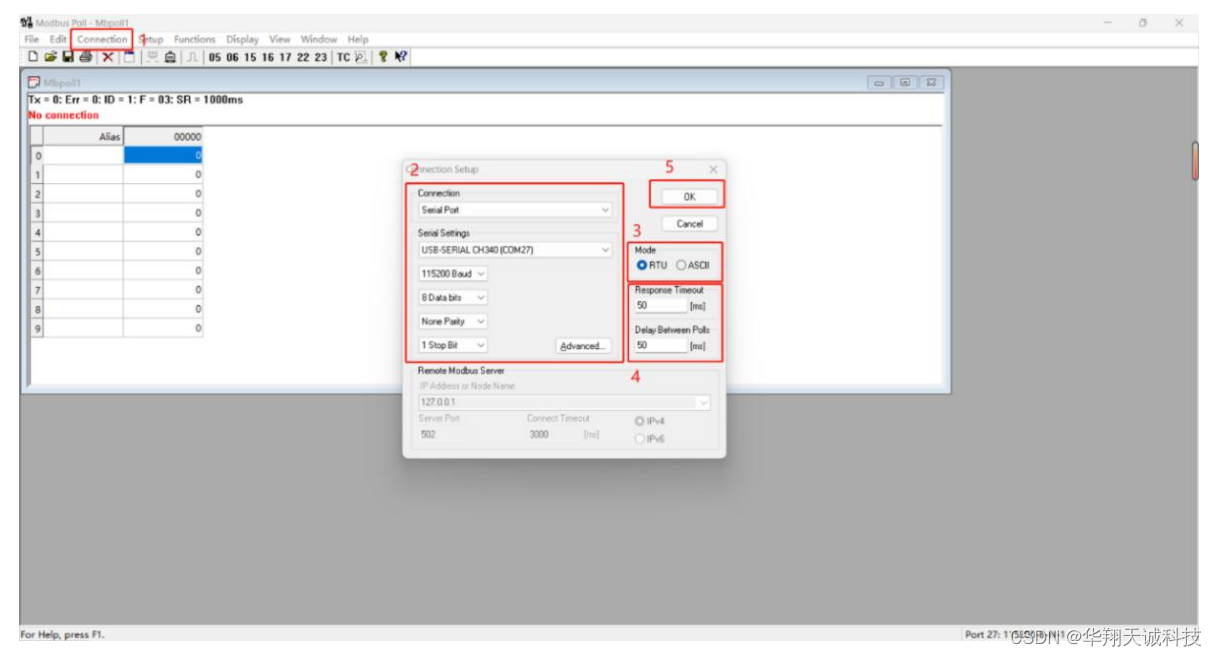This screenshot has width=1217, height=656.
Task: Maximize the Mbpoll1 child window
Action: (905, 82)
